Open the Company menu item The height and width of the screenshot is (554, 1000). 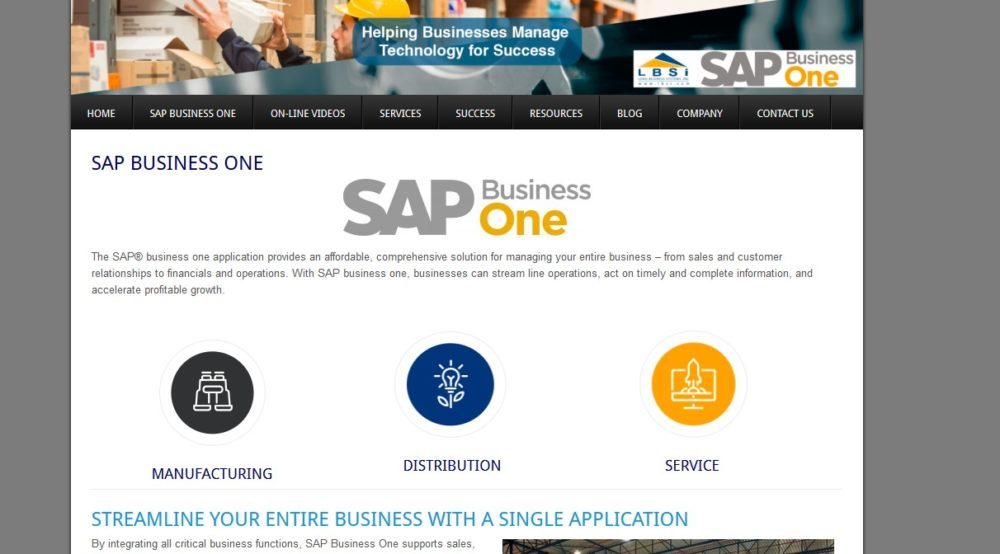coord(699,113)
